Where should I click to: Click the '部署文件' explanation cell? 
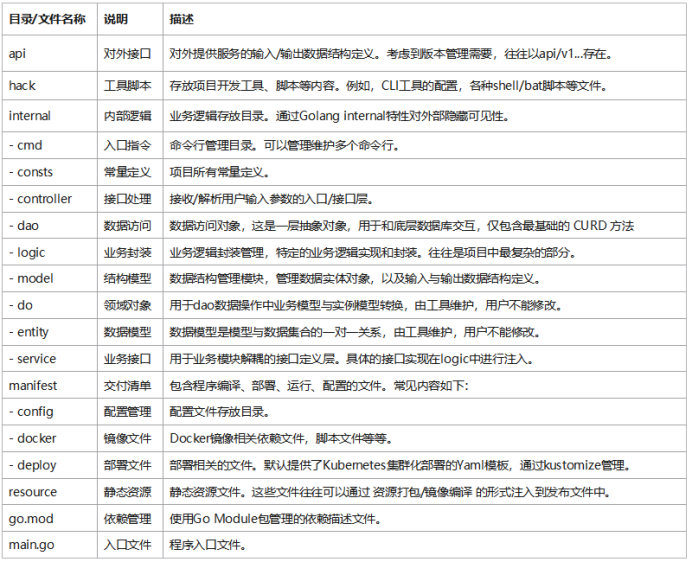click(128, 465)
